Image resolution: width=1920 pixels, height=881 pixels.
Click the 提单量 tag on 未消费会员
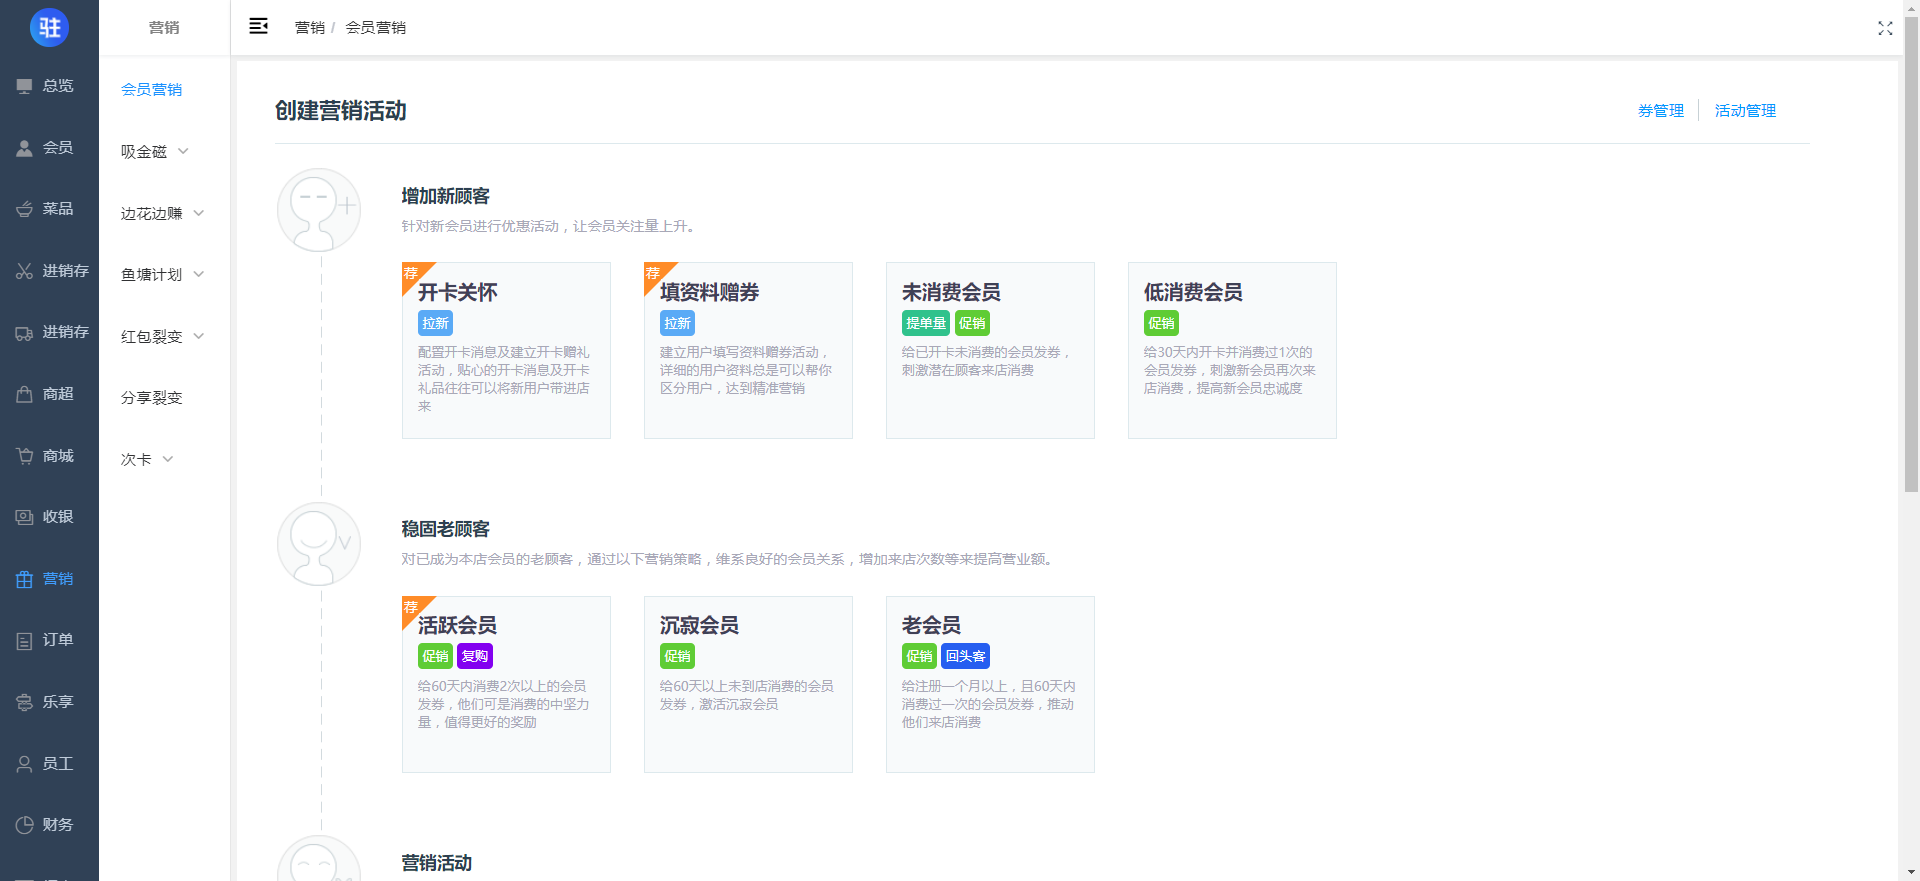[x=926, y=323]
